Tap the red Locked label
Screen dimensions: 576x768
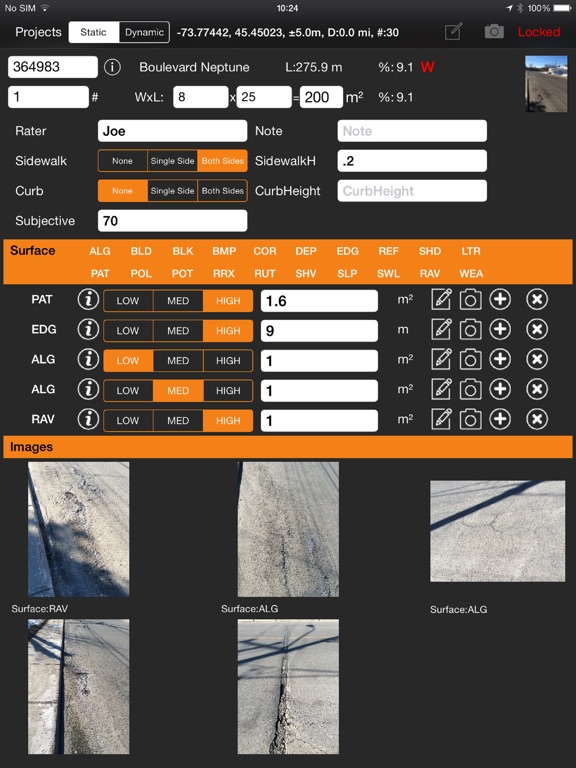[539, 32]
